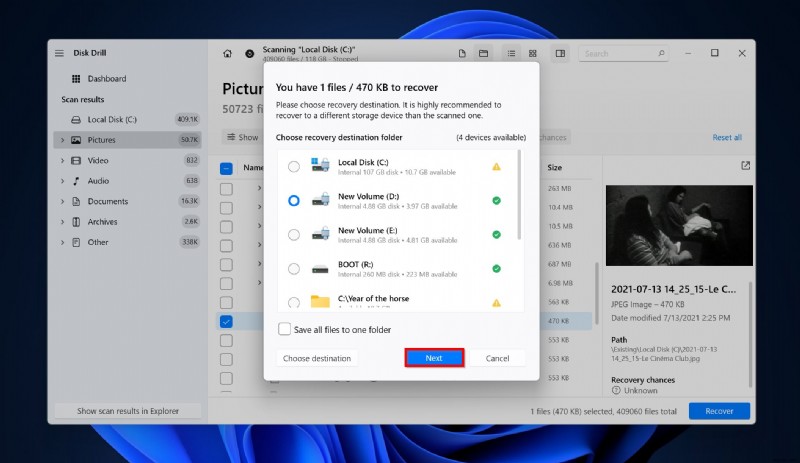Select list view layout icon
This screenshot has height=463, width=800.
(511, 54)
